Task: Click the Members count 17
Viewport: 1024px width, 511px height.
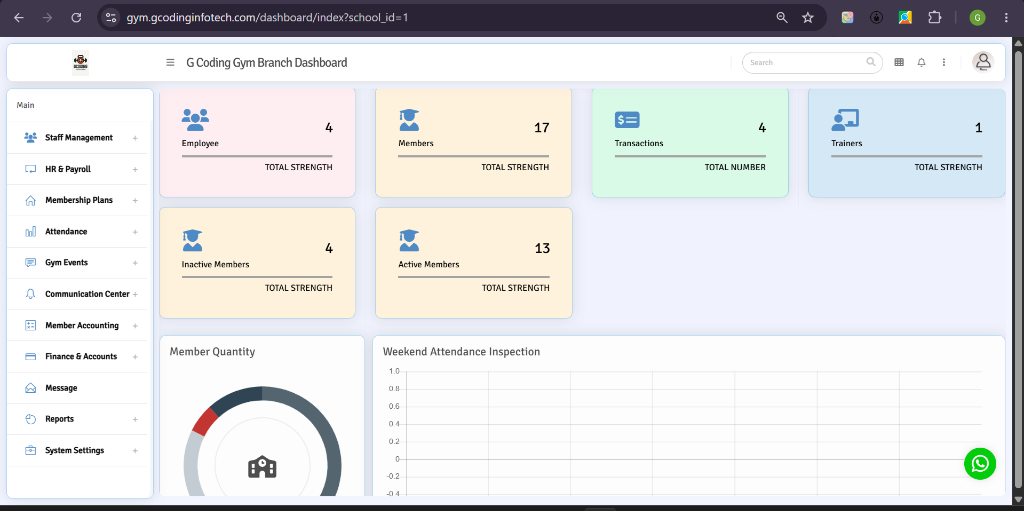Action: click(541, 127)
